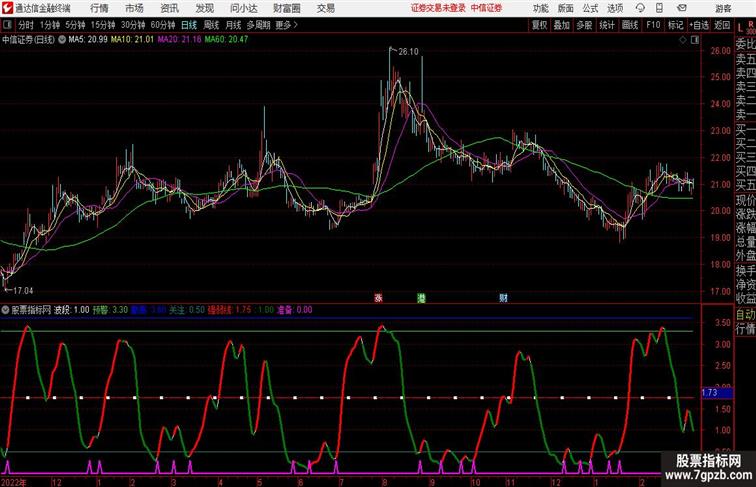Expand 更多 period options
The height and width of the screenshot is (487, 756).
point(286,25)
